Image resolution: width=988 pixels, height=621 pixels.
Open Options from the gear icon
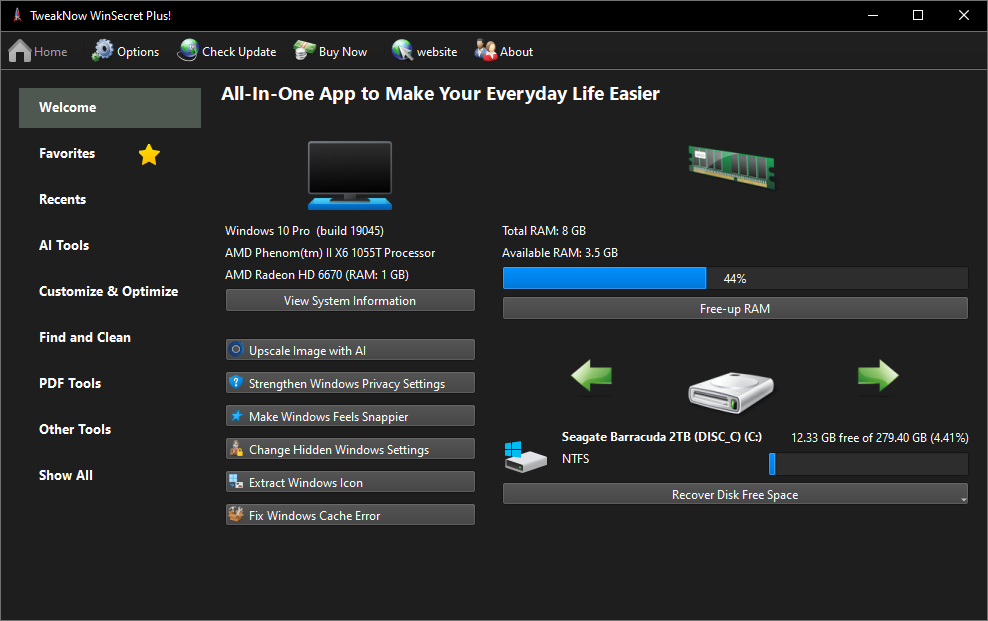(103, 51)
